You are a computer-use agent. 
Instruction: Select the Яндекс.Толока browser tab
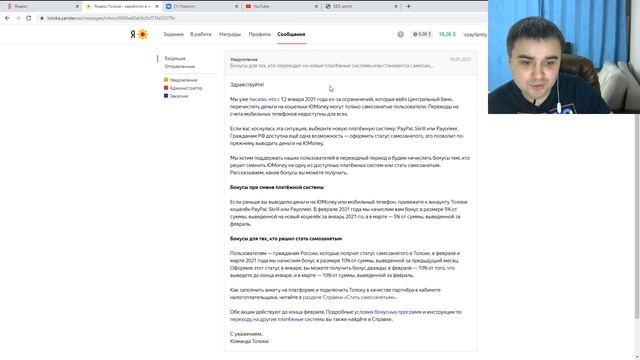122,7
